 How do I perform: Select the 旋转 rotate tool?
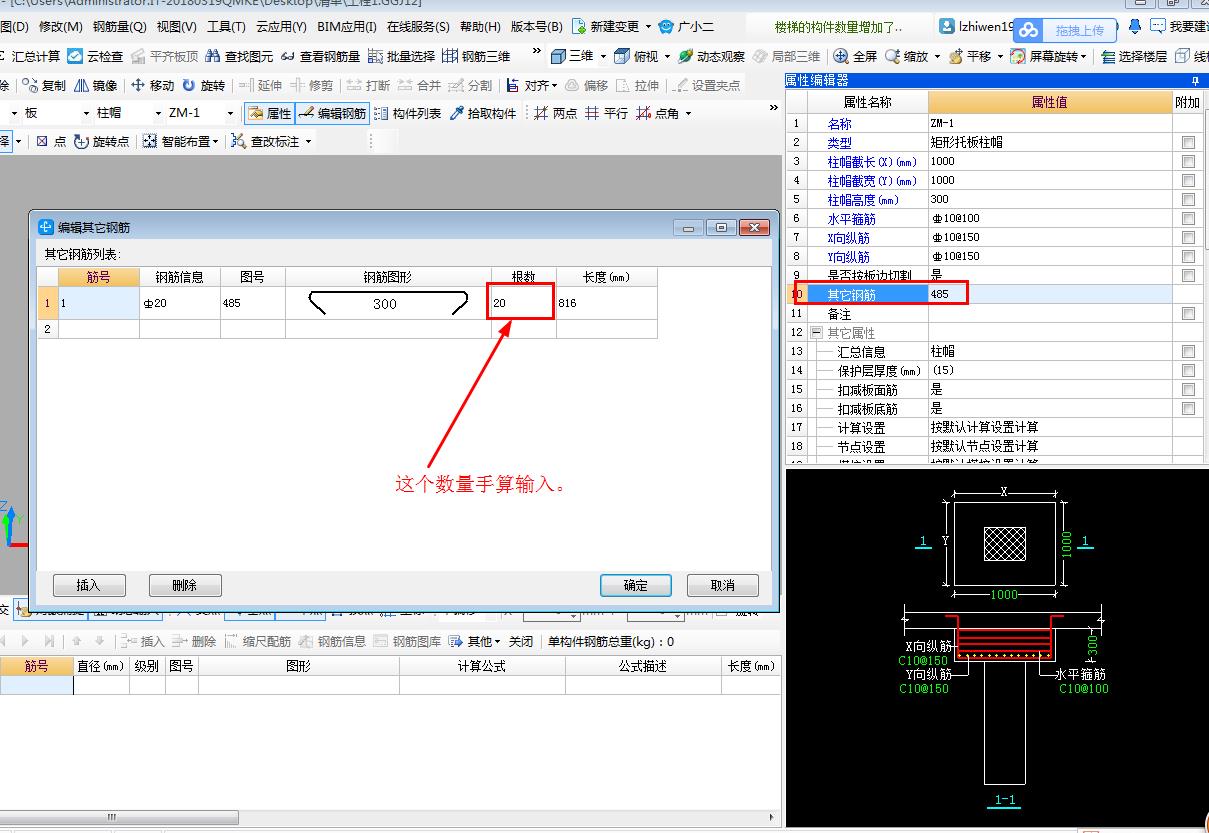[x=204, y=86]
